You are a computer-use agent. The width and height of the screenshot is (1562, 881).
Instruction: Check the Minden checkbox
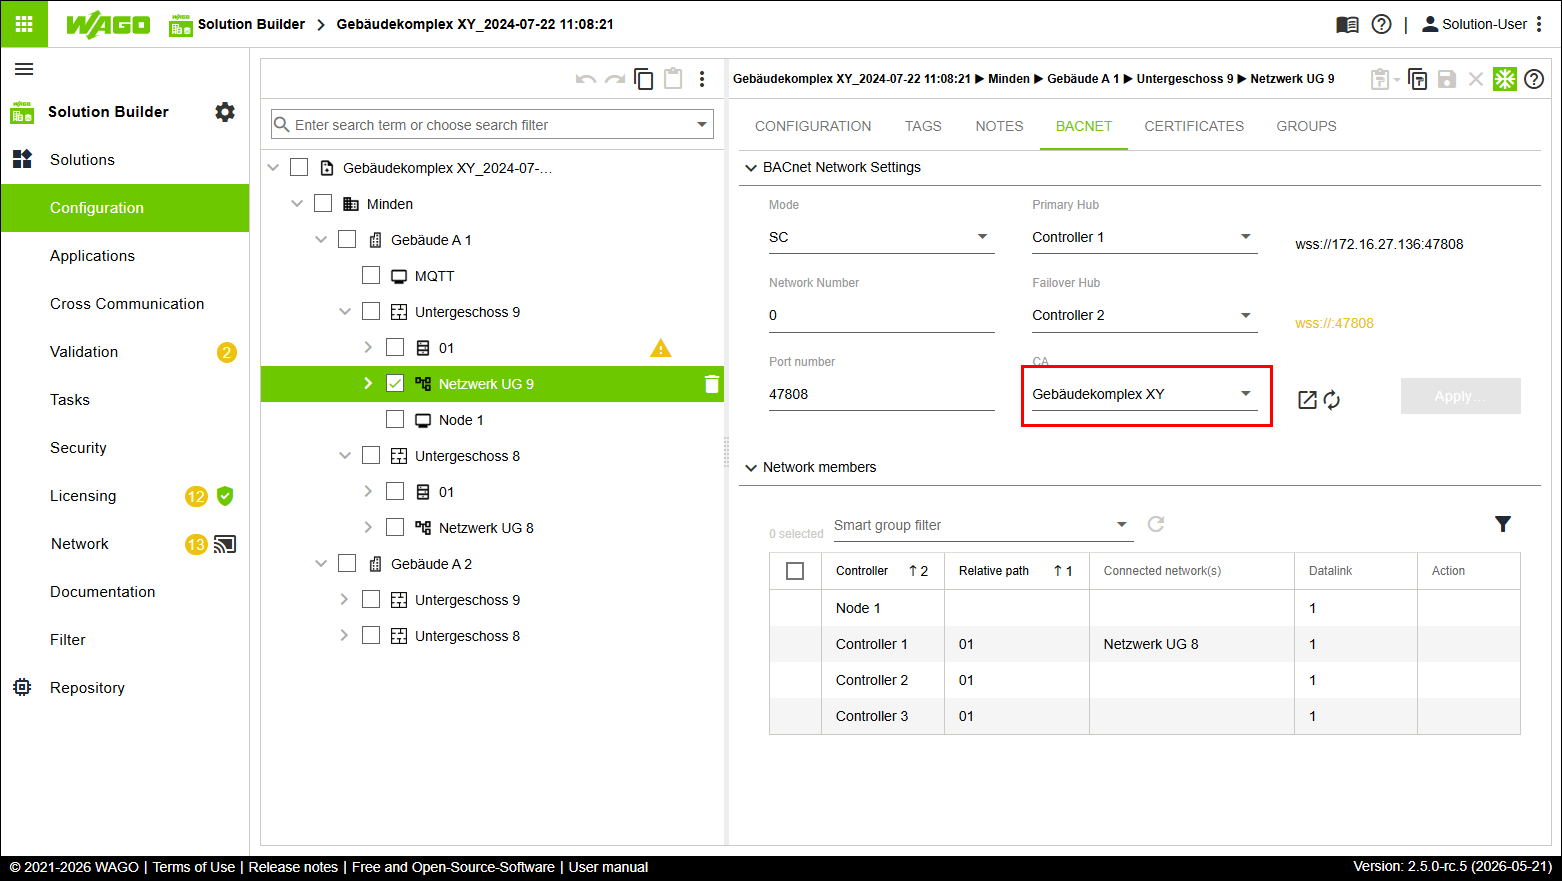[x=323, y=204]
